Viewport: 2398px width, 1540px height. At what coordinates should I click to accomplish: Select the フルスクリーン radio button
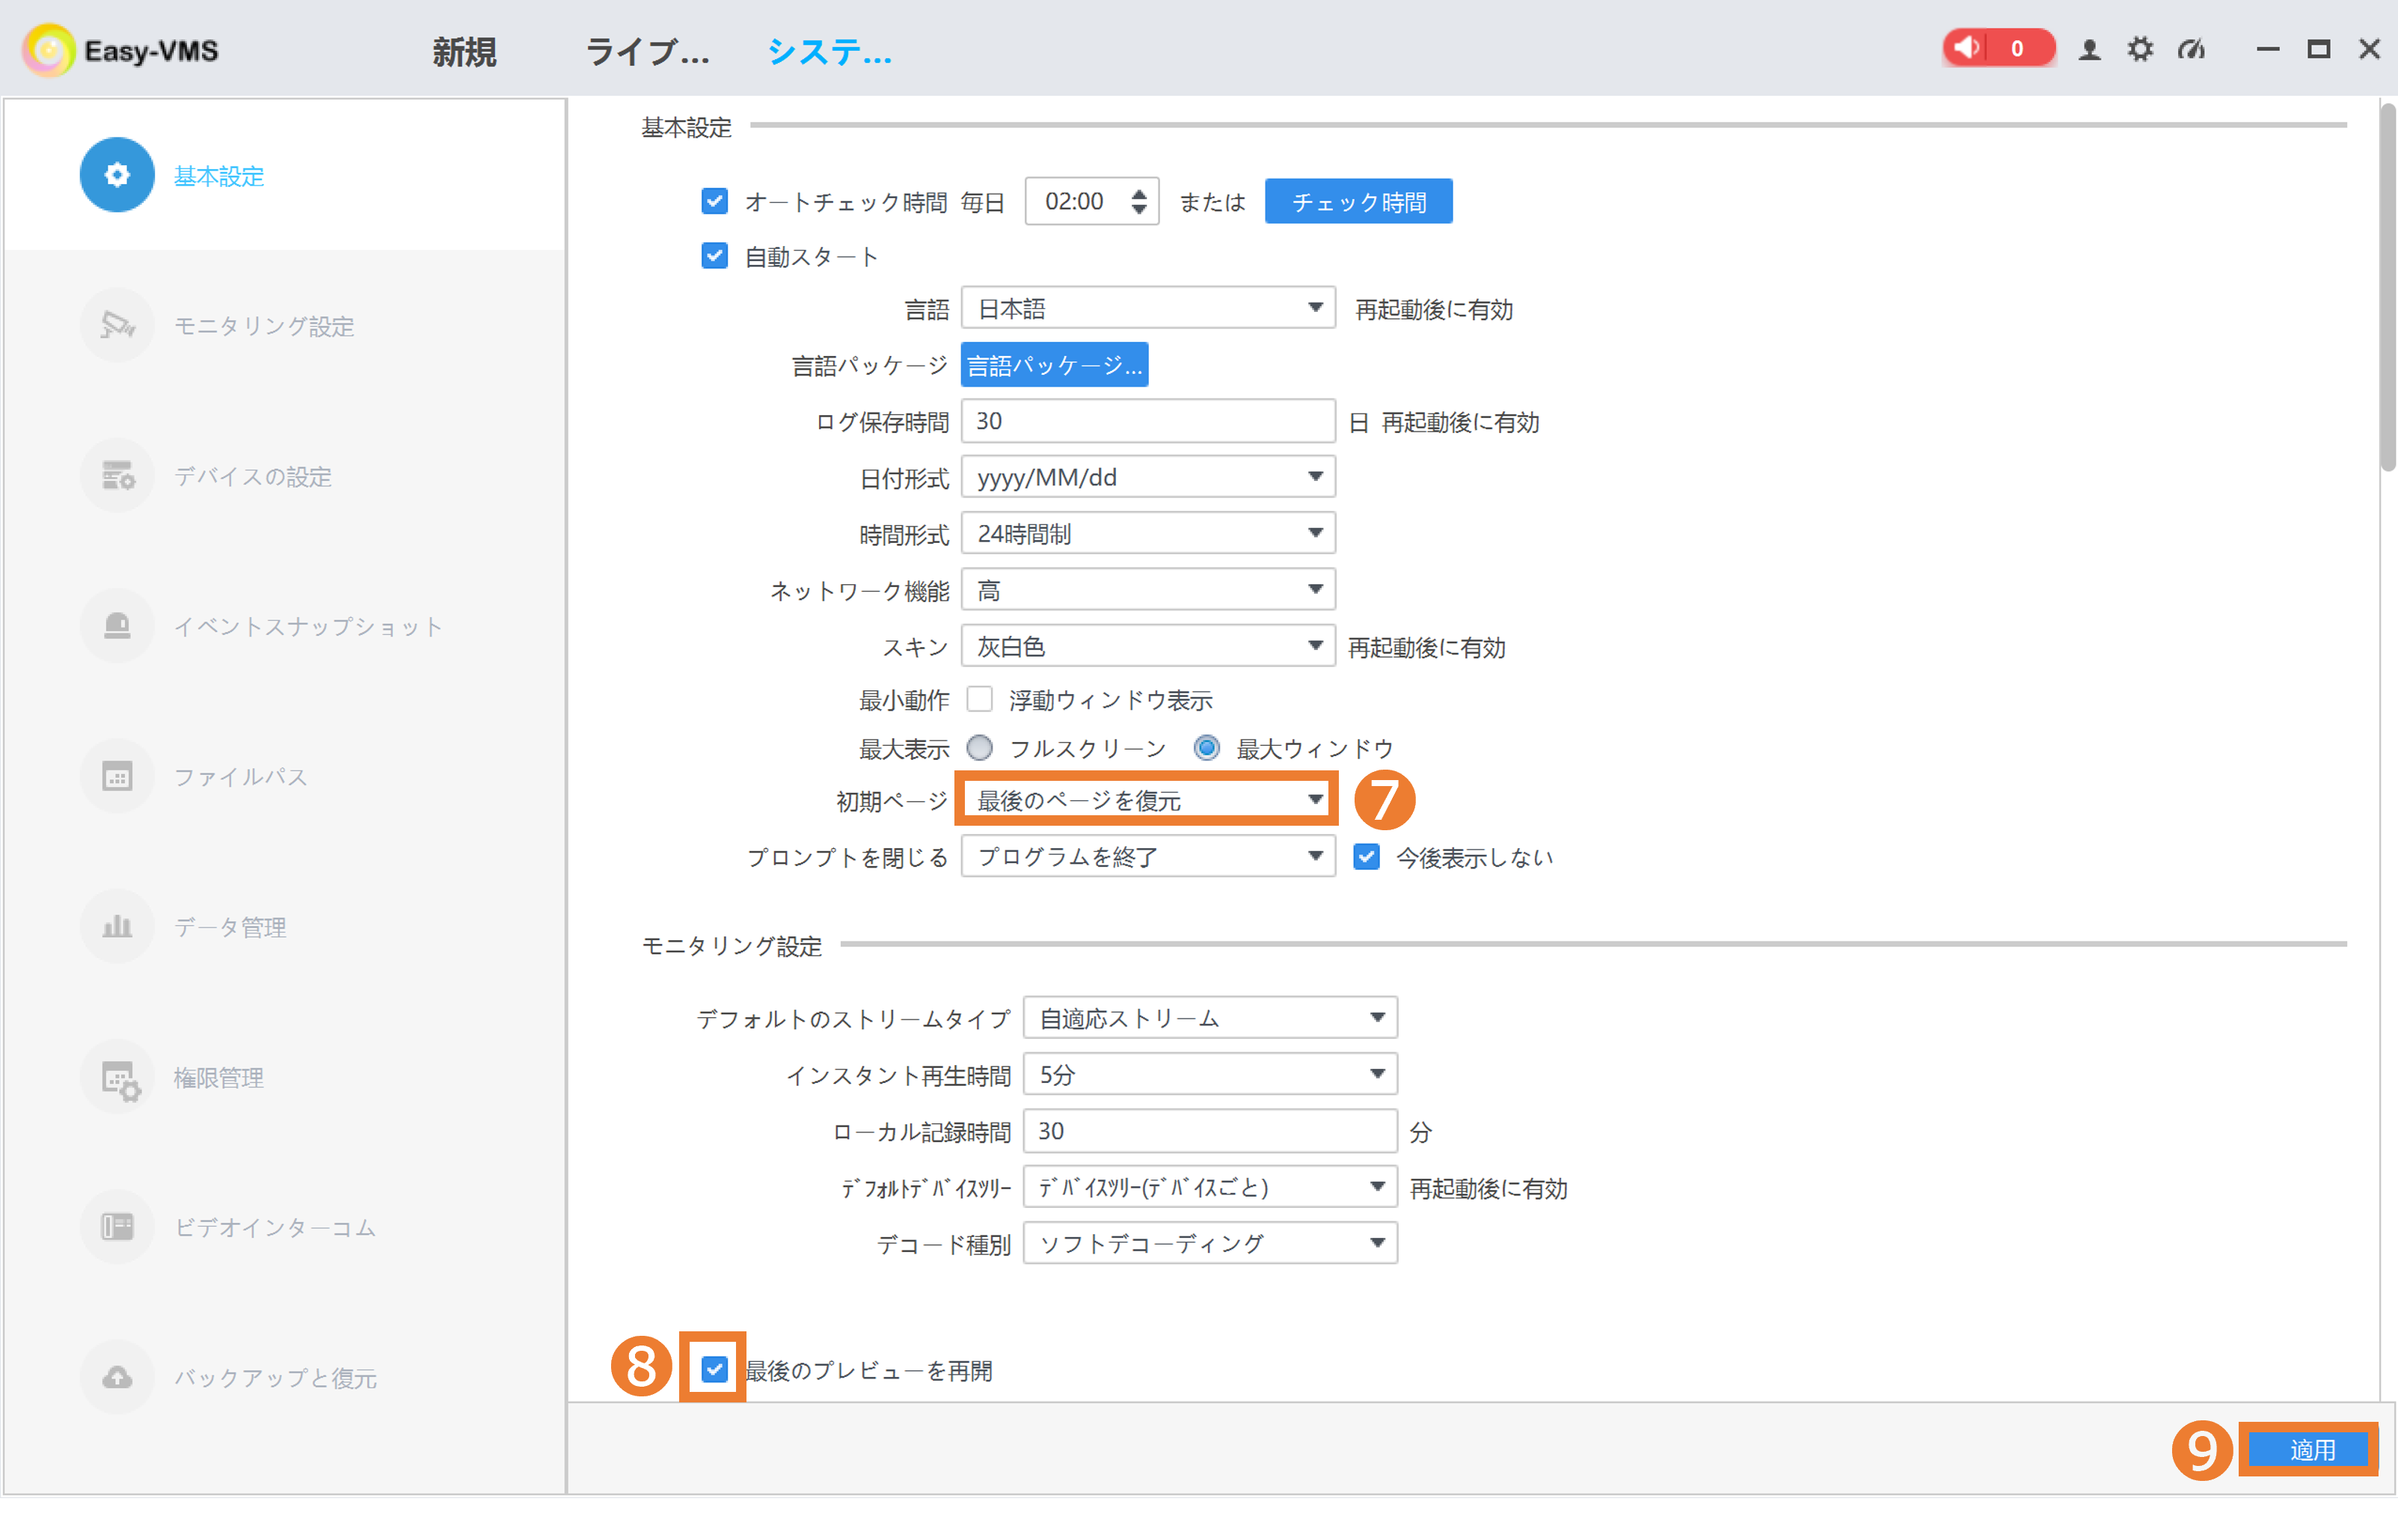(979, 748)
